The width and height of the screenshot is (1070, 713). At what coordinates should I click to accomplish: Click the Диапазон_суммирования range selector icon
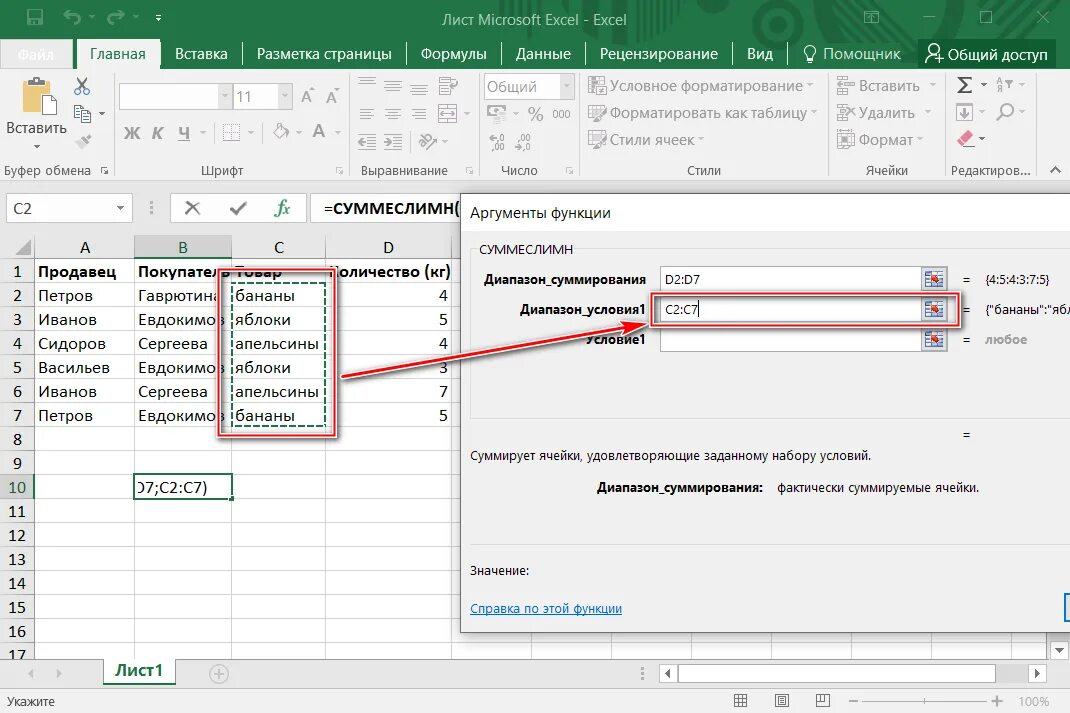point(934,279)
